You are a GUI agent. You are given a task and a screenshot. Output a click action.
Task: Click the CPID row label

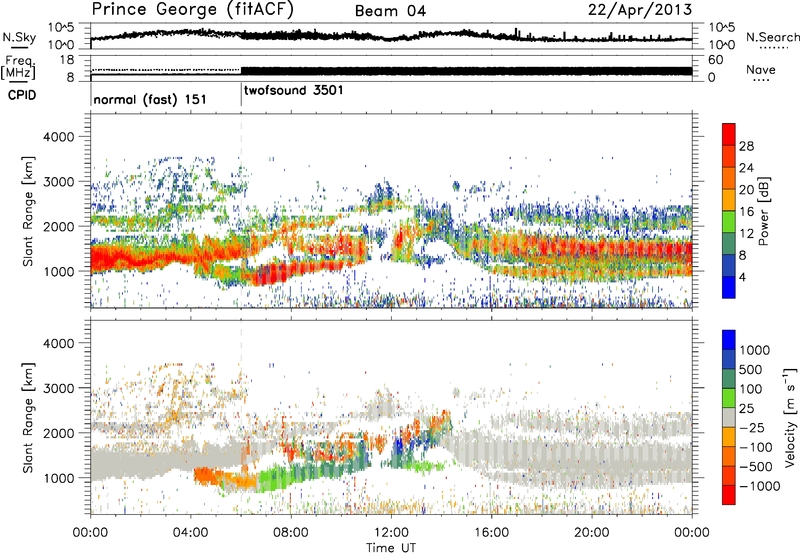pos(22,95)
